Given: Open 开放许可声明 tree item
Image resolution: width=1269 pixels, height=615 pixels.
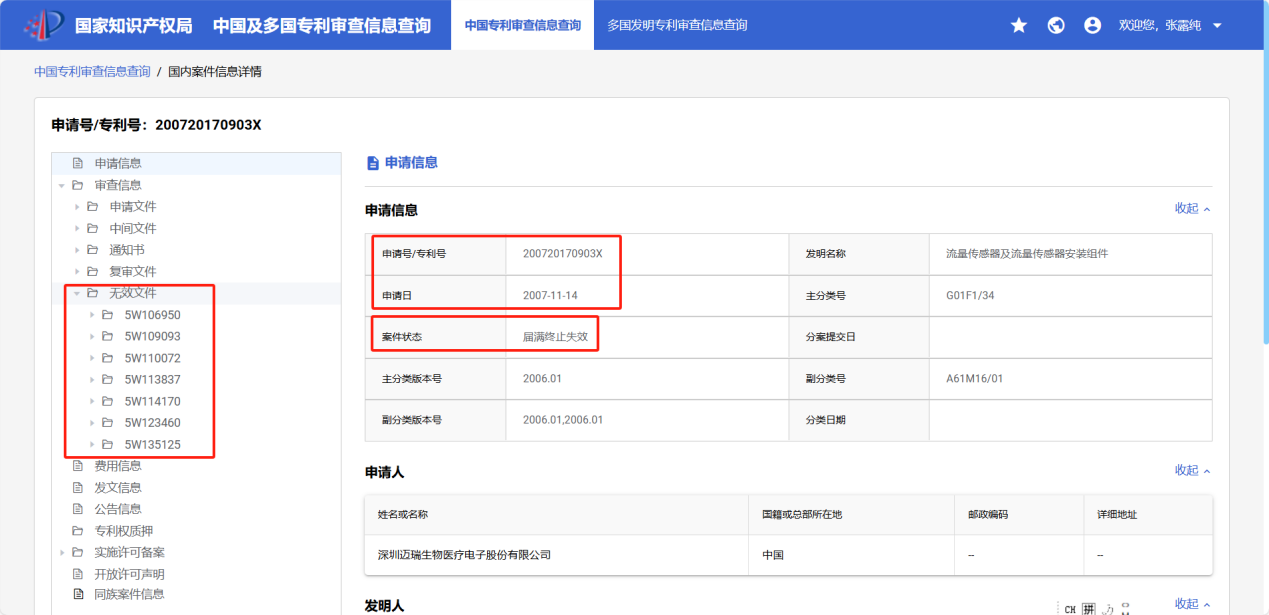Looking at the screenshot, I should click(x=130, y=574).
